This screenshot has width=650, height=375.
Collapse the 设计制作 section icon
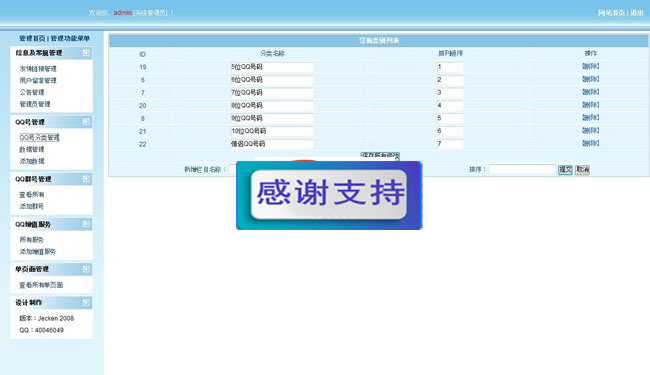tap(86, 302)
